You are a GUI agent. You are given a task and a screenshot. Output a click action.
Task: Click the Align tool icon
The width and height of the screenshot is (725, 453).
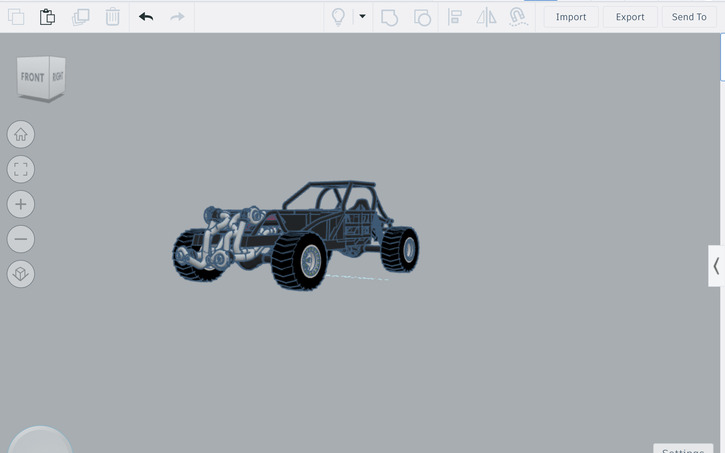(x=455, y=17)
